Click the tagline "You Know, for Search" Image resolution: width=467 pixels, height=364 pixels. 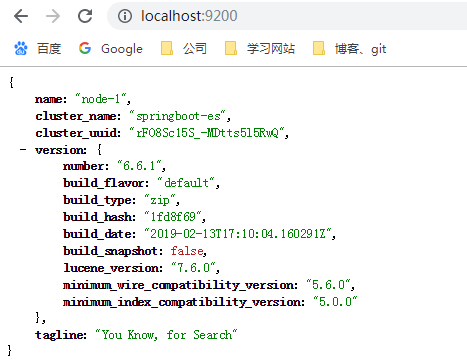(166, 335)
